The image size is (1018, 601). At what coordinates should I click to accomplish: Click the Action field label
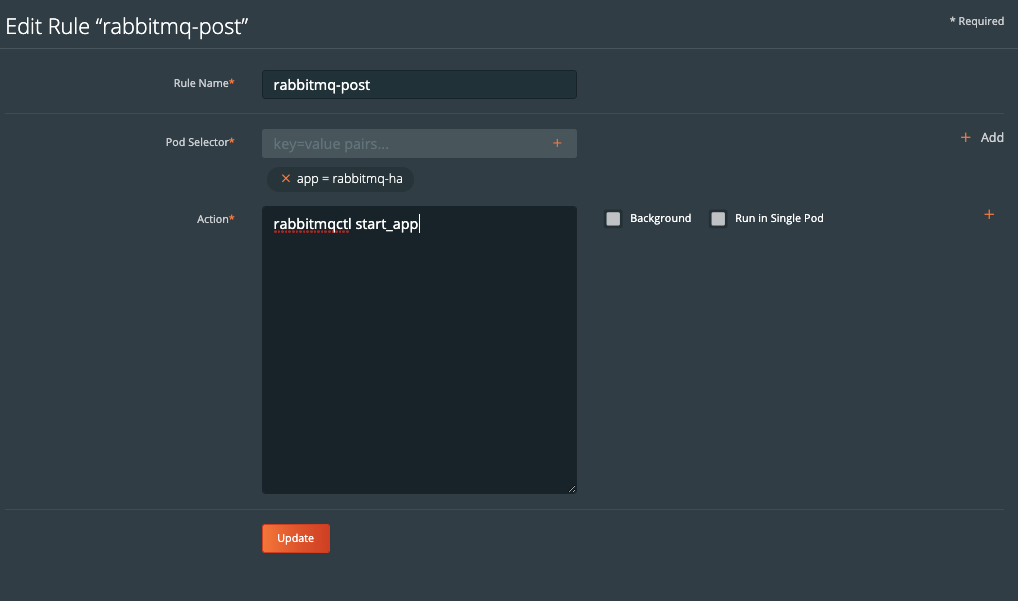(214, 219)
